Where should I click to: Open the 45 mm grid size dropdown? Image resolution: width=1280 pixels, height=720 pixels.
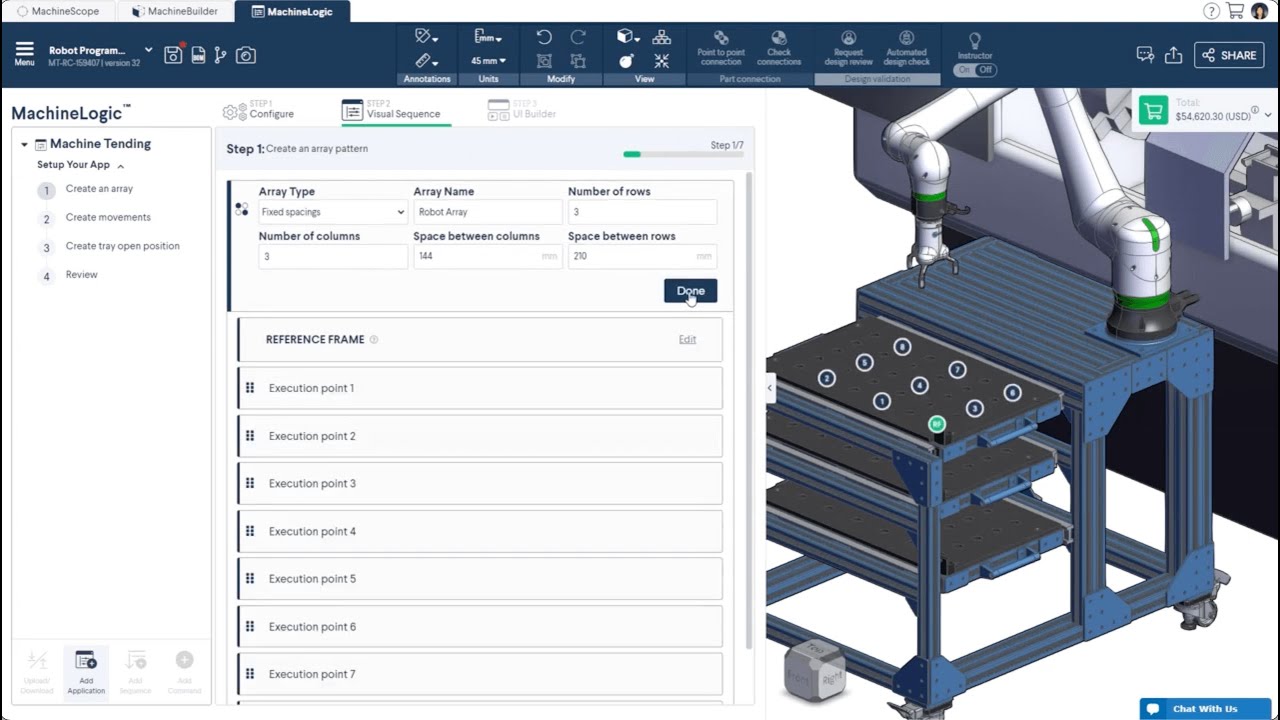tap(488, 61)
